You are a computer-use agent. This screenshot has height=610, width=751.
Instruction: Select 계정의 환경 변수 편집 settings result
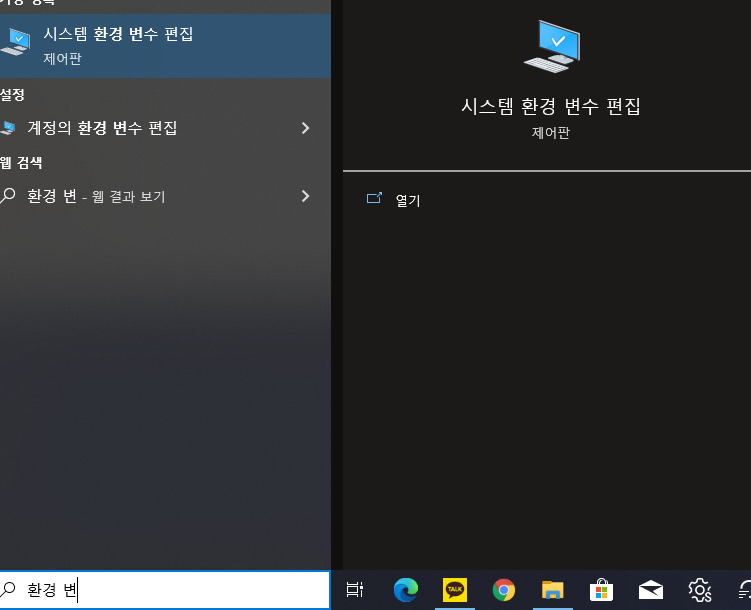(165, 128)
